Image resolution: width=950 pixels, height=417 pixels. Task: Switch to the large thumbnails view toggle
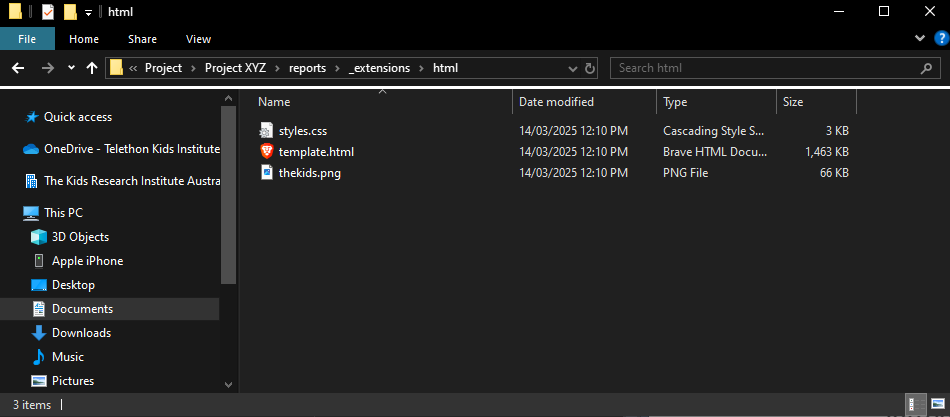pyautogui.click(x=937, y=405)
